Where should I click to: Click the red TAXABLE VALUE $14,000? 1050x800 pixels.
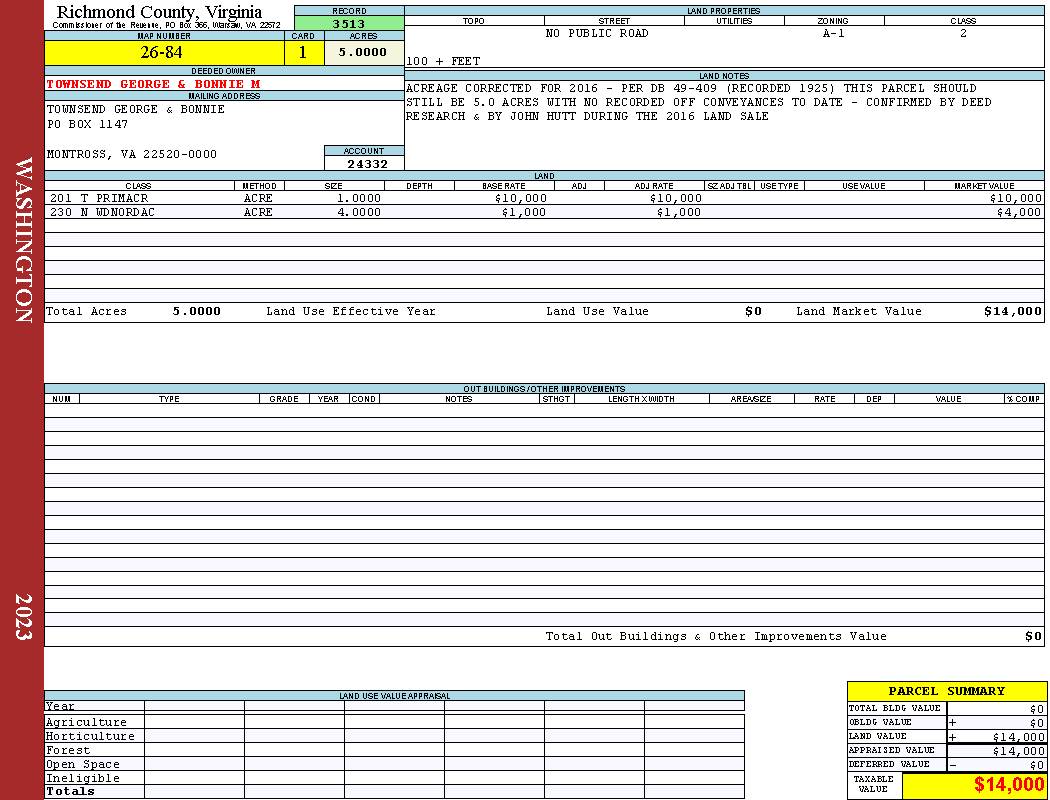point(1008,785)
